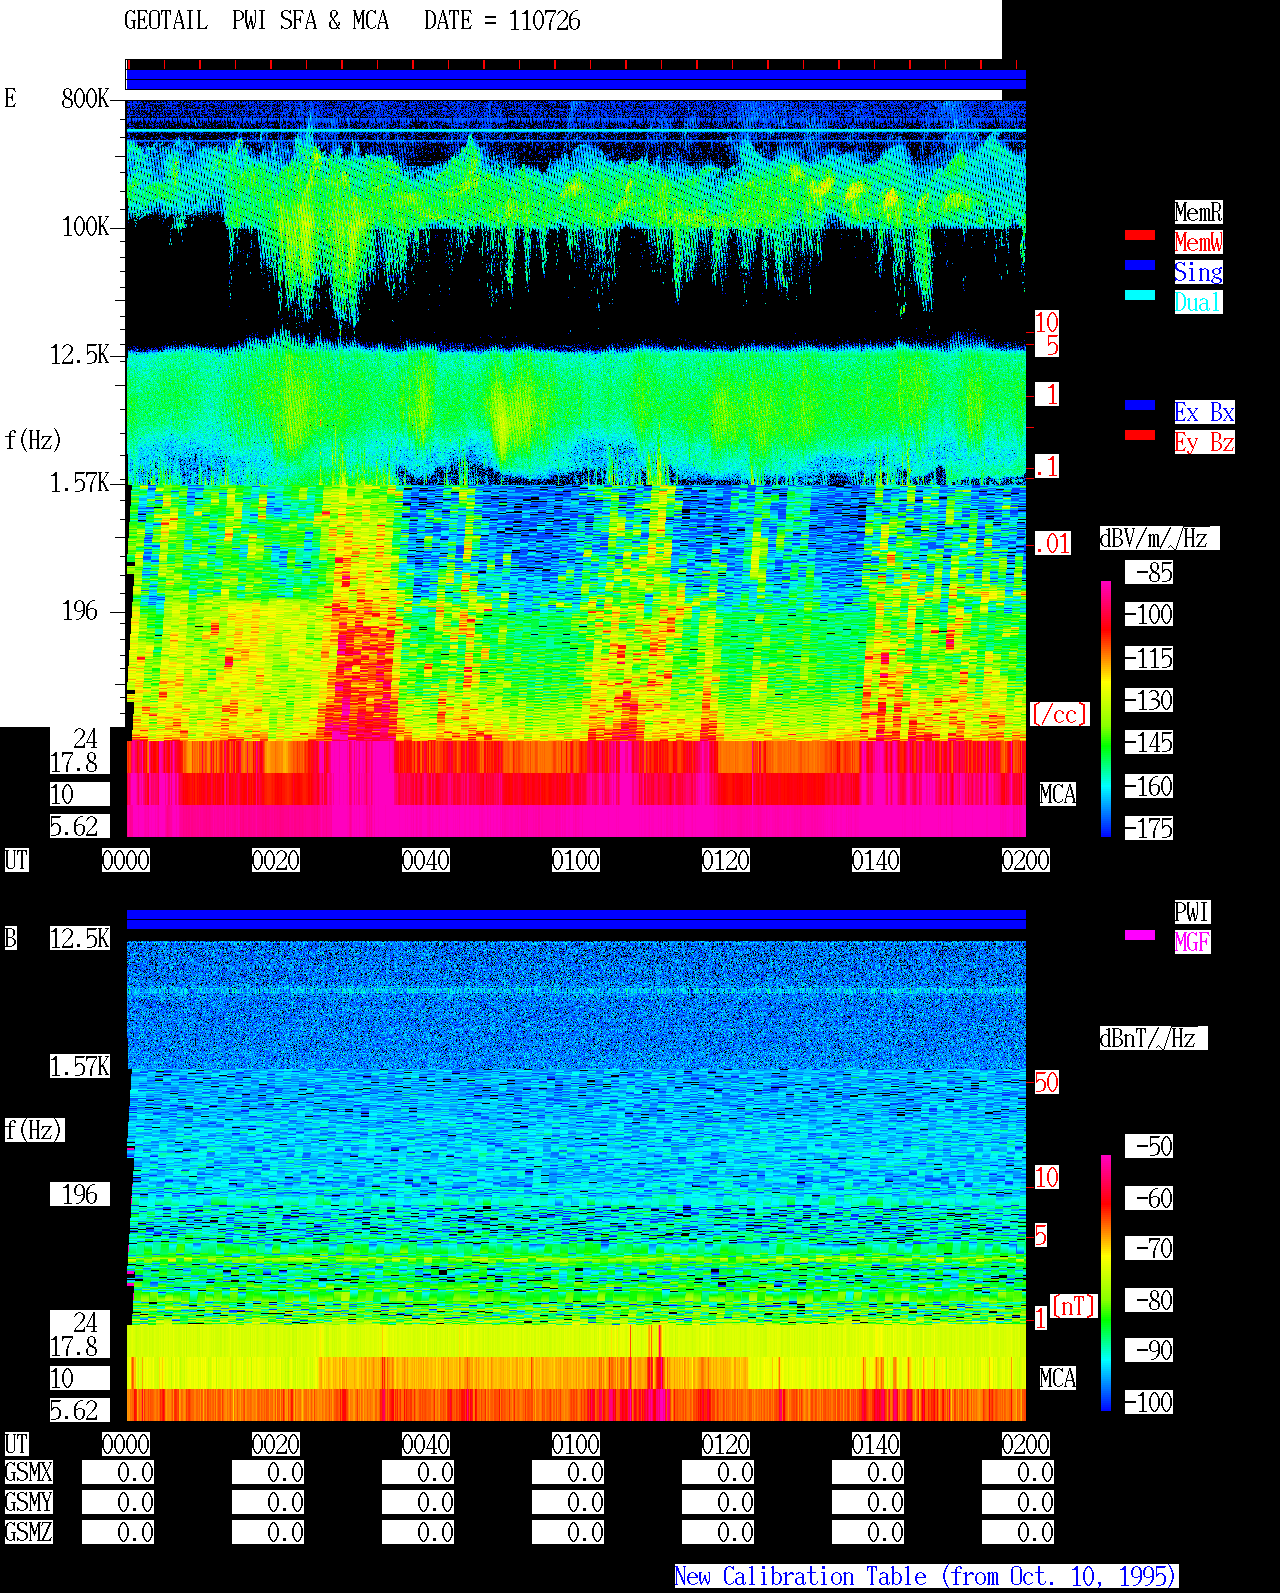Screen dimensions: 1280x1593
Task: Click the 0140 UT marker under the B spectrogram
Action: pos(876,1444)
